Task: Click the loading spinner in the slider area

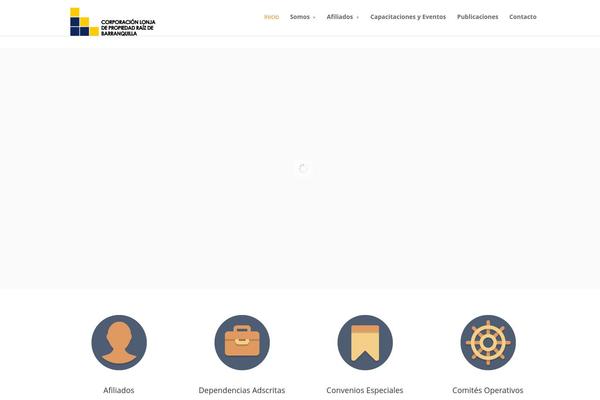Action: [x=303, y=168]
